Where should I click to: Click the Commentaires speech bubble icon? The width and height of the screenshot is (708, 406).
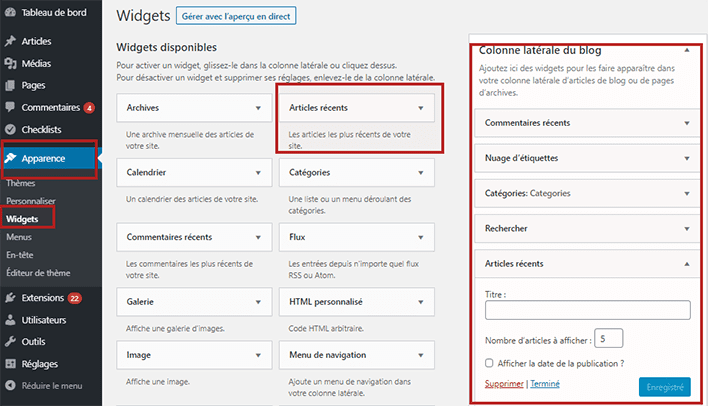click(10, 107)
